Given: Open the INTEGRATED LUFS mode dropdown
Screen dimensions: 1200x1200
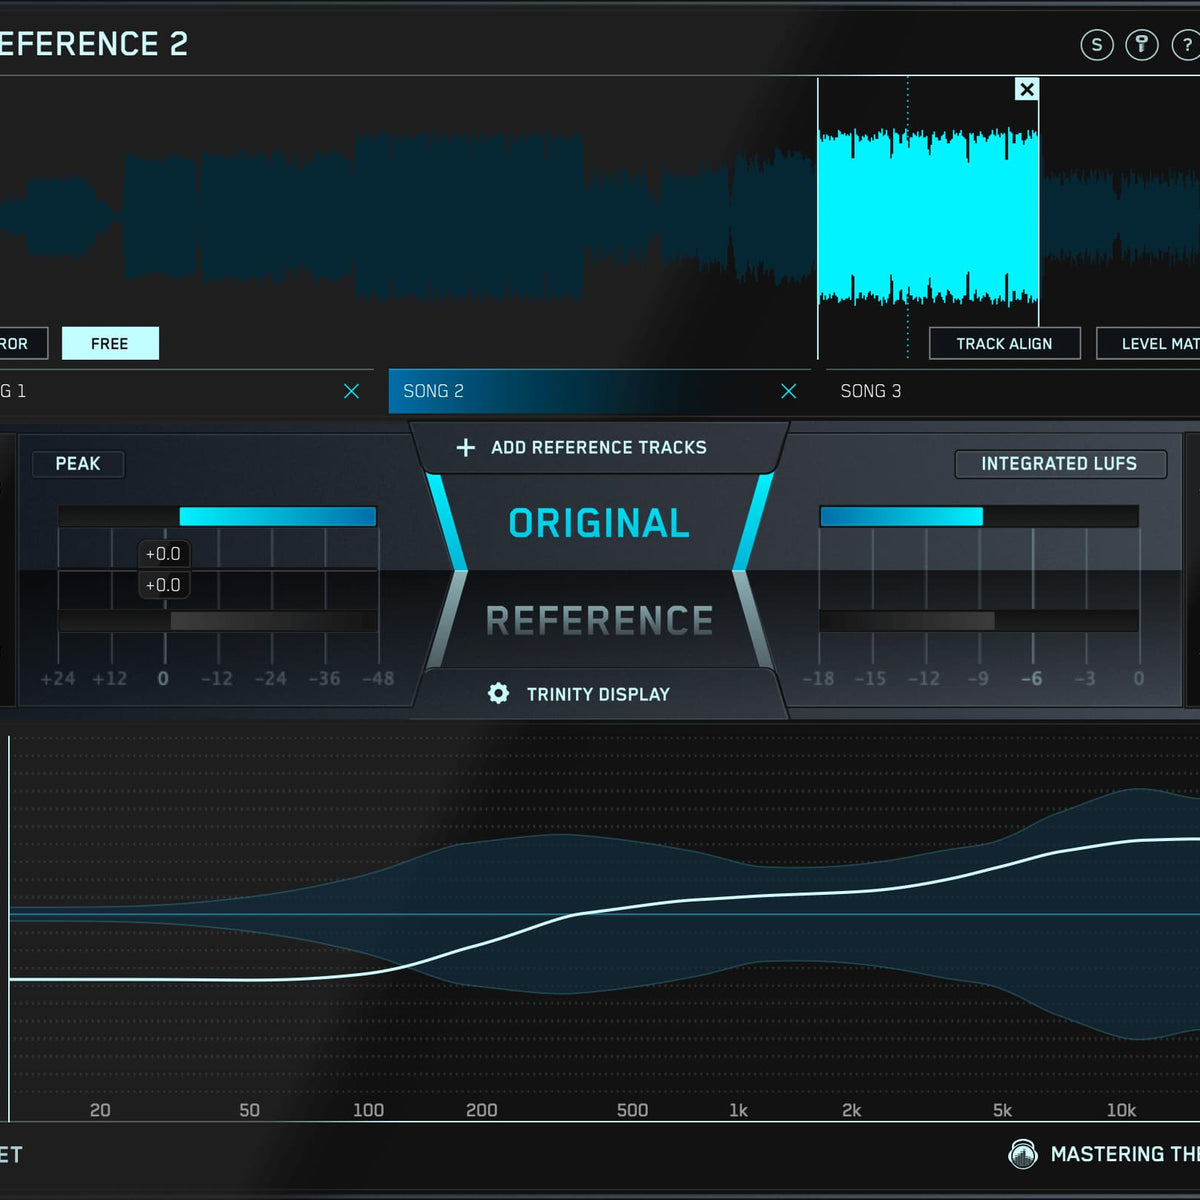Looking at the screenshot, I should (x=1059, y=464).
